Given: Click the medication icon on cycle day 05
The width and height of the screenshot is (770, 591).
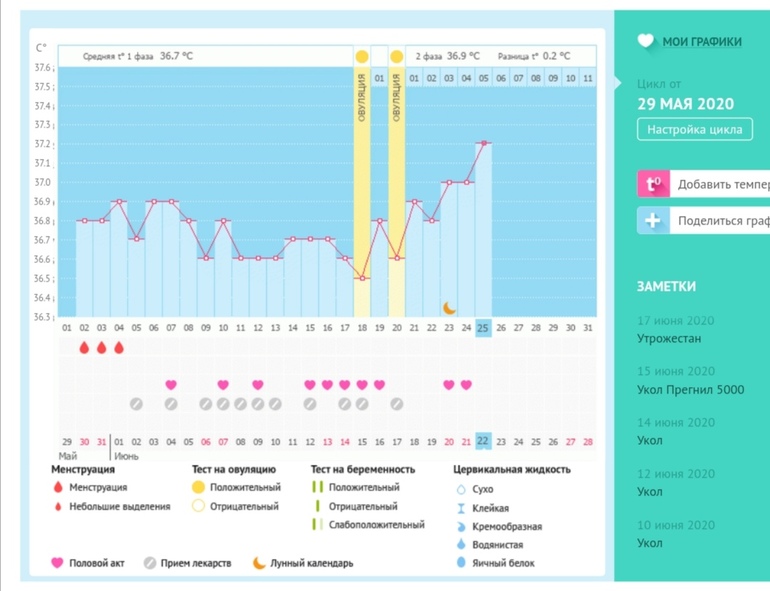Looking at the screenshot, I should click(136, 404).
